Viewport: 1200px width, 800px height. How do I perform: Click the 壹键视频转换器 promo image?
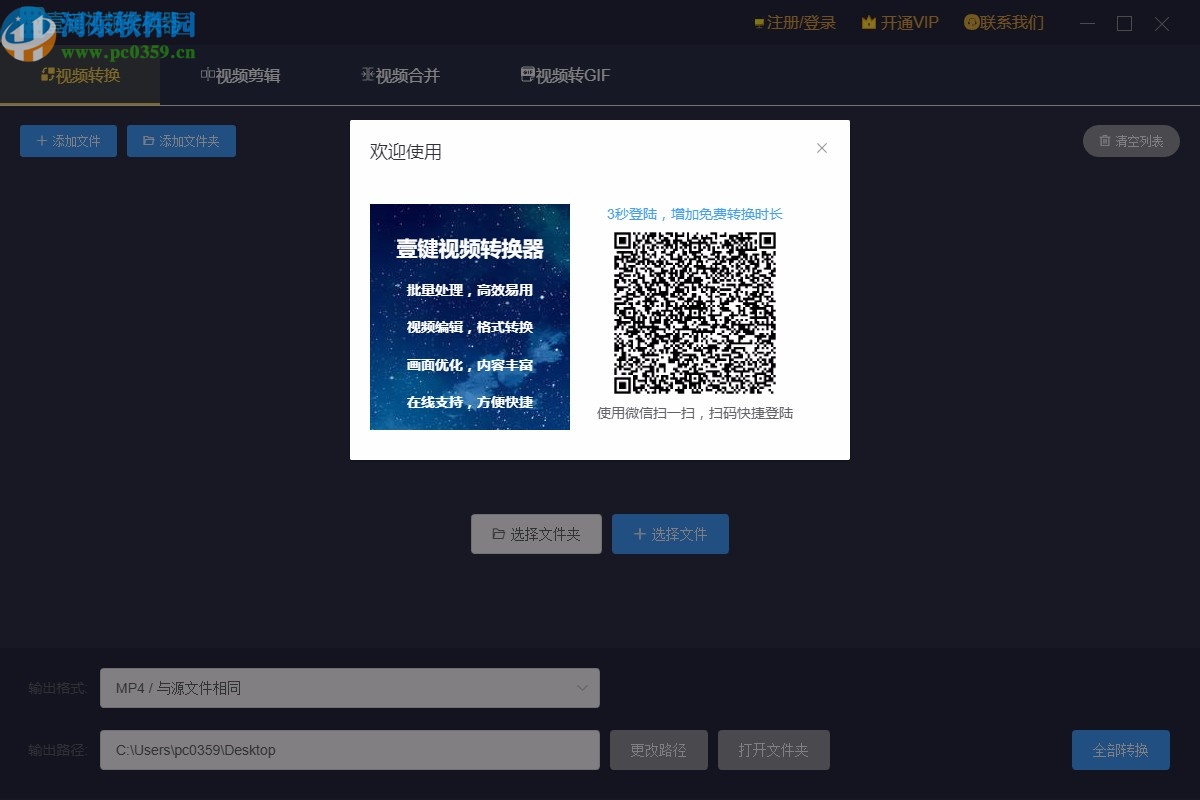470,317
